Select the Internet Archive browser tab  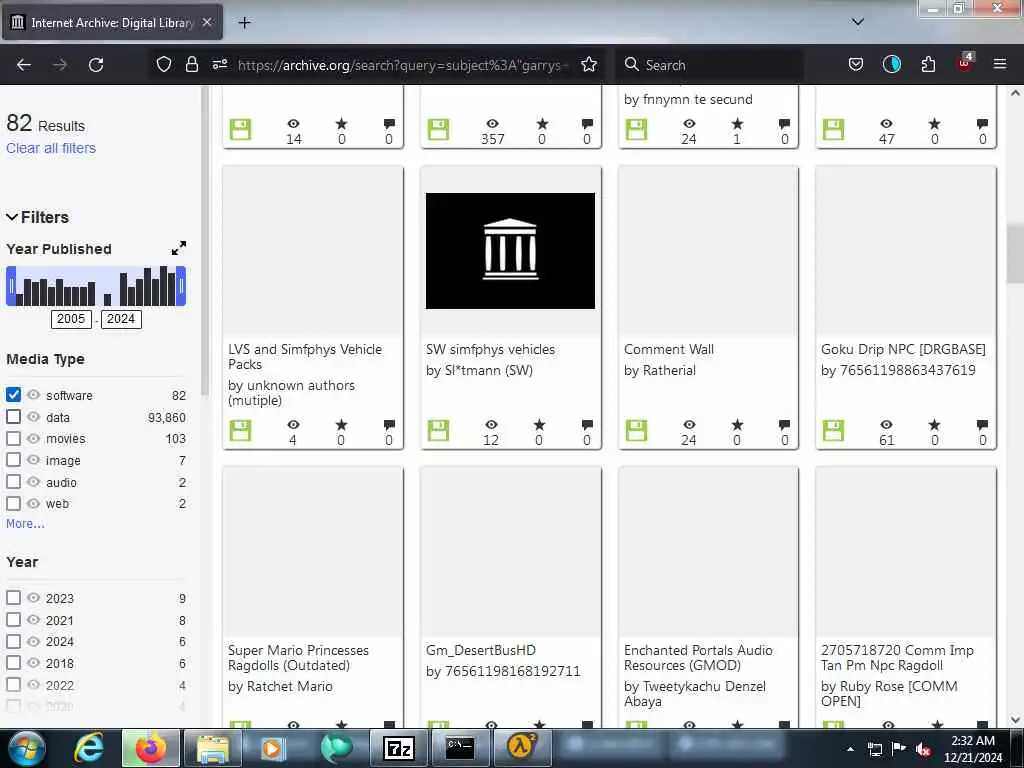(112, 23)
